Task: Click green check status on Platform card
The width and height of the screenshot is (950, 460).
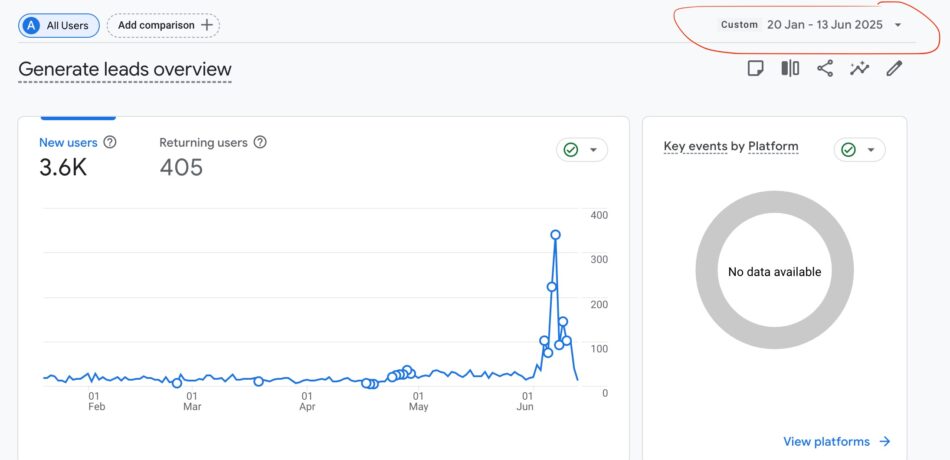Action: (x=849, y=150)
